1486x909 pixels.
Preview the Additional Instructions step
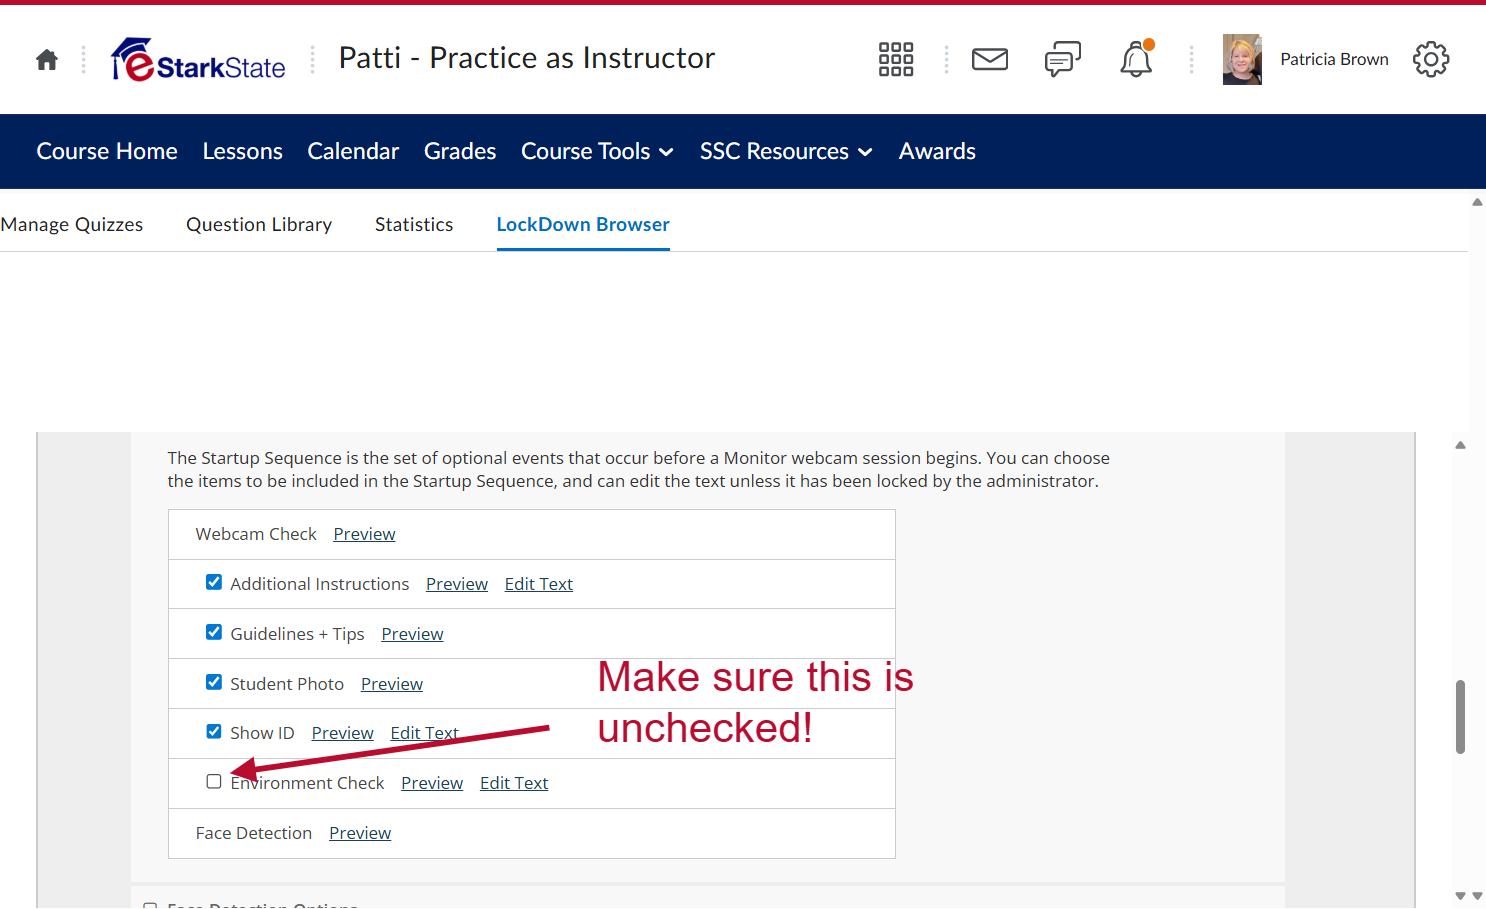[x=457, y=584]
